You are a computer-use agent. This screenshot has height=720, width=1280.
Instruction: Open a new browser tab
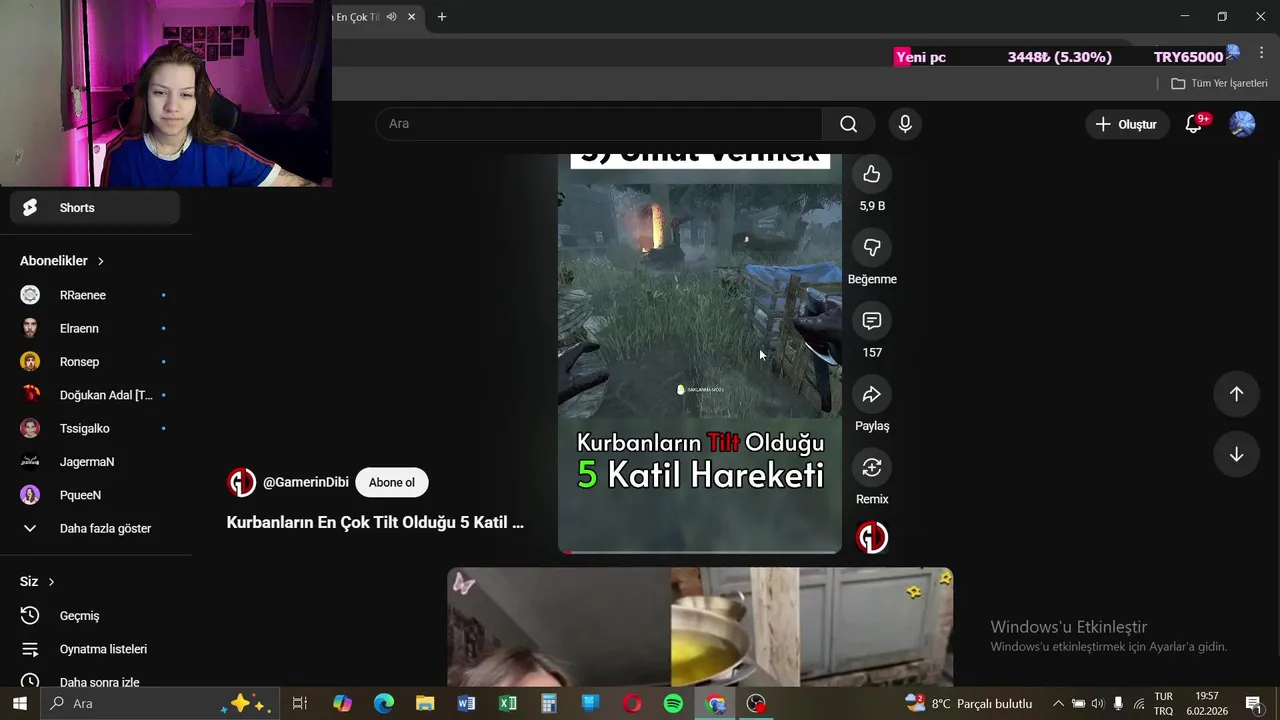click(441, 17)
